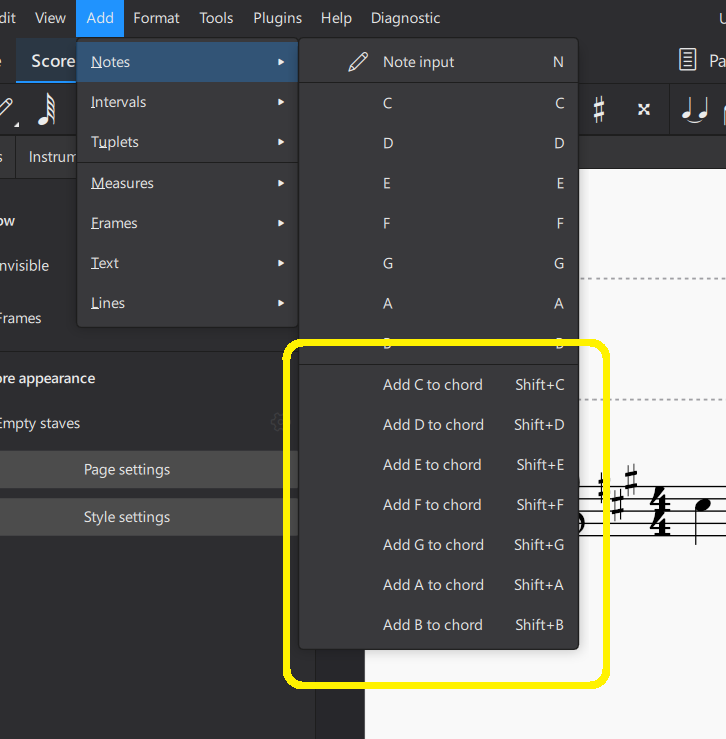Open the Tuplets submenu

[187, 142]
